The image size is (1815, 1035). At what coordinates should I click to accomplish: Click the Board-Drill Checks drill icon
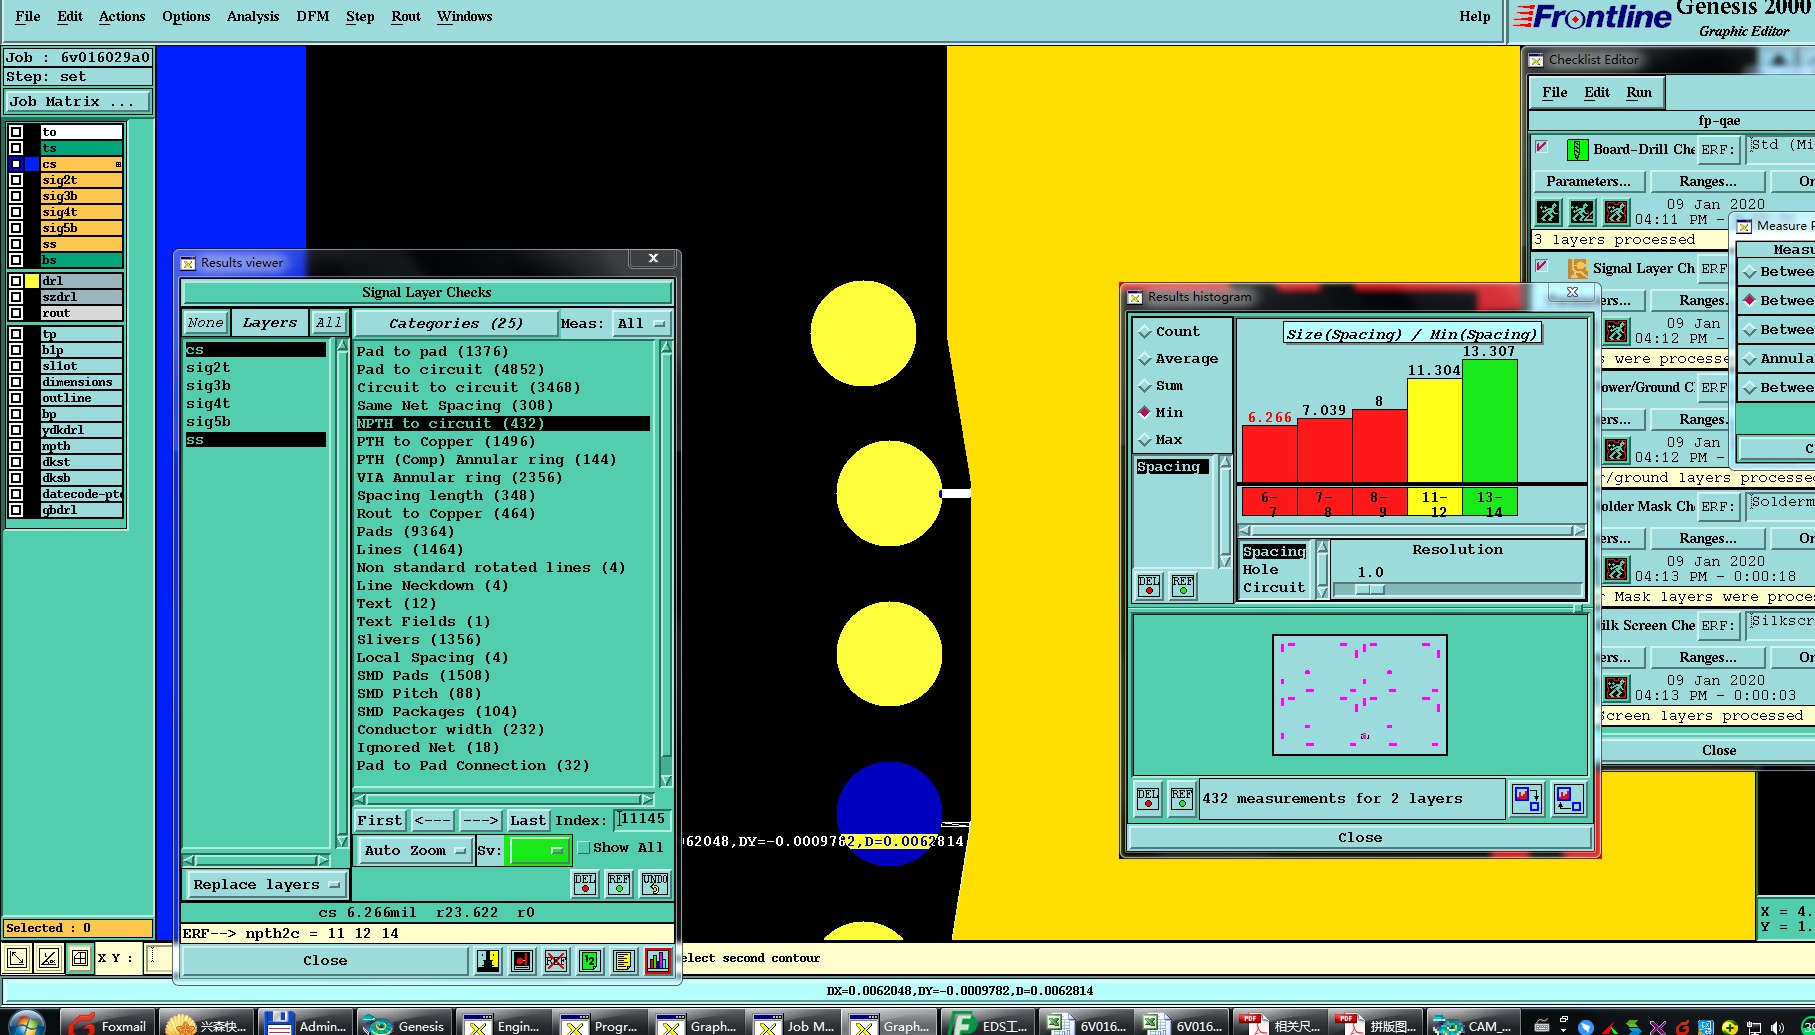(1577, 150)
